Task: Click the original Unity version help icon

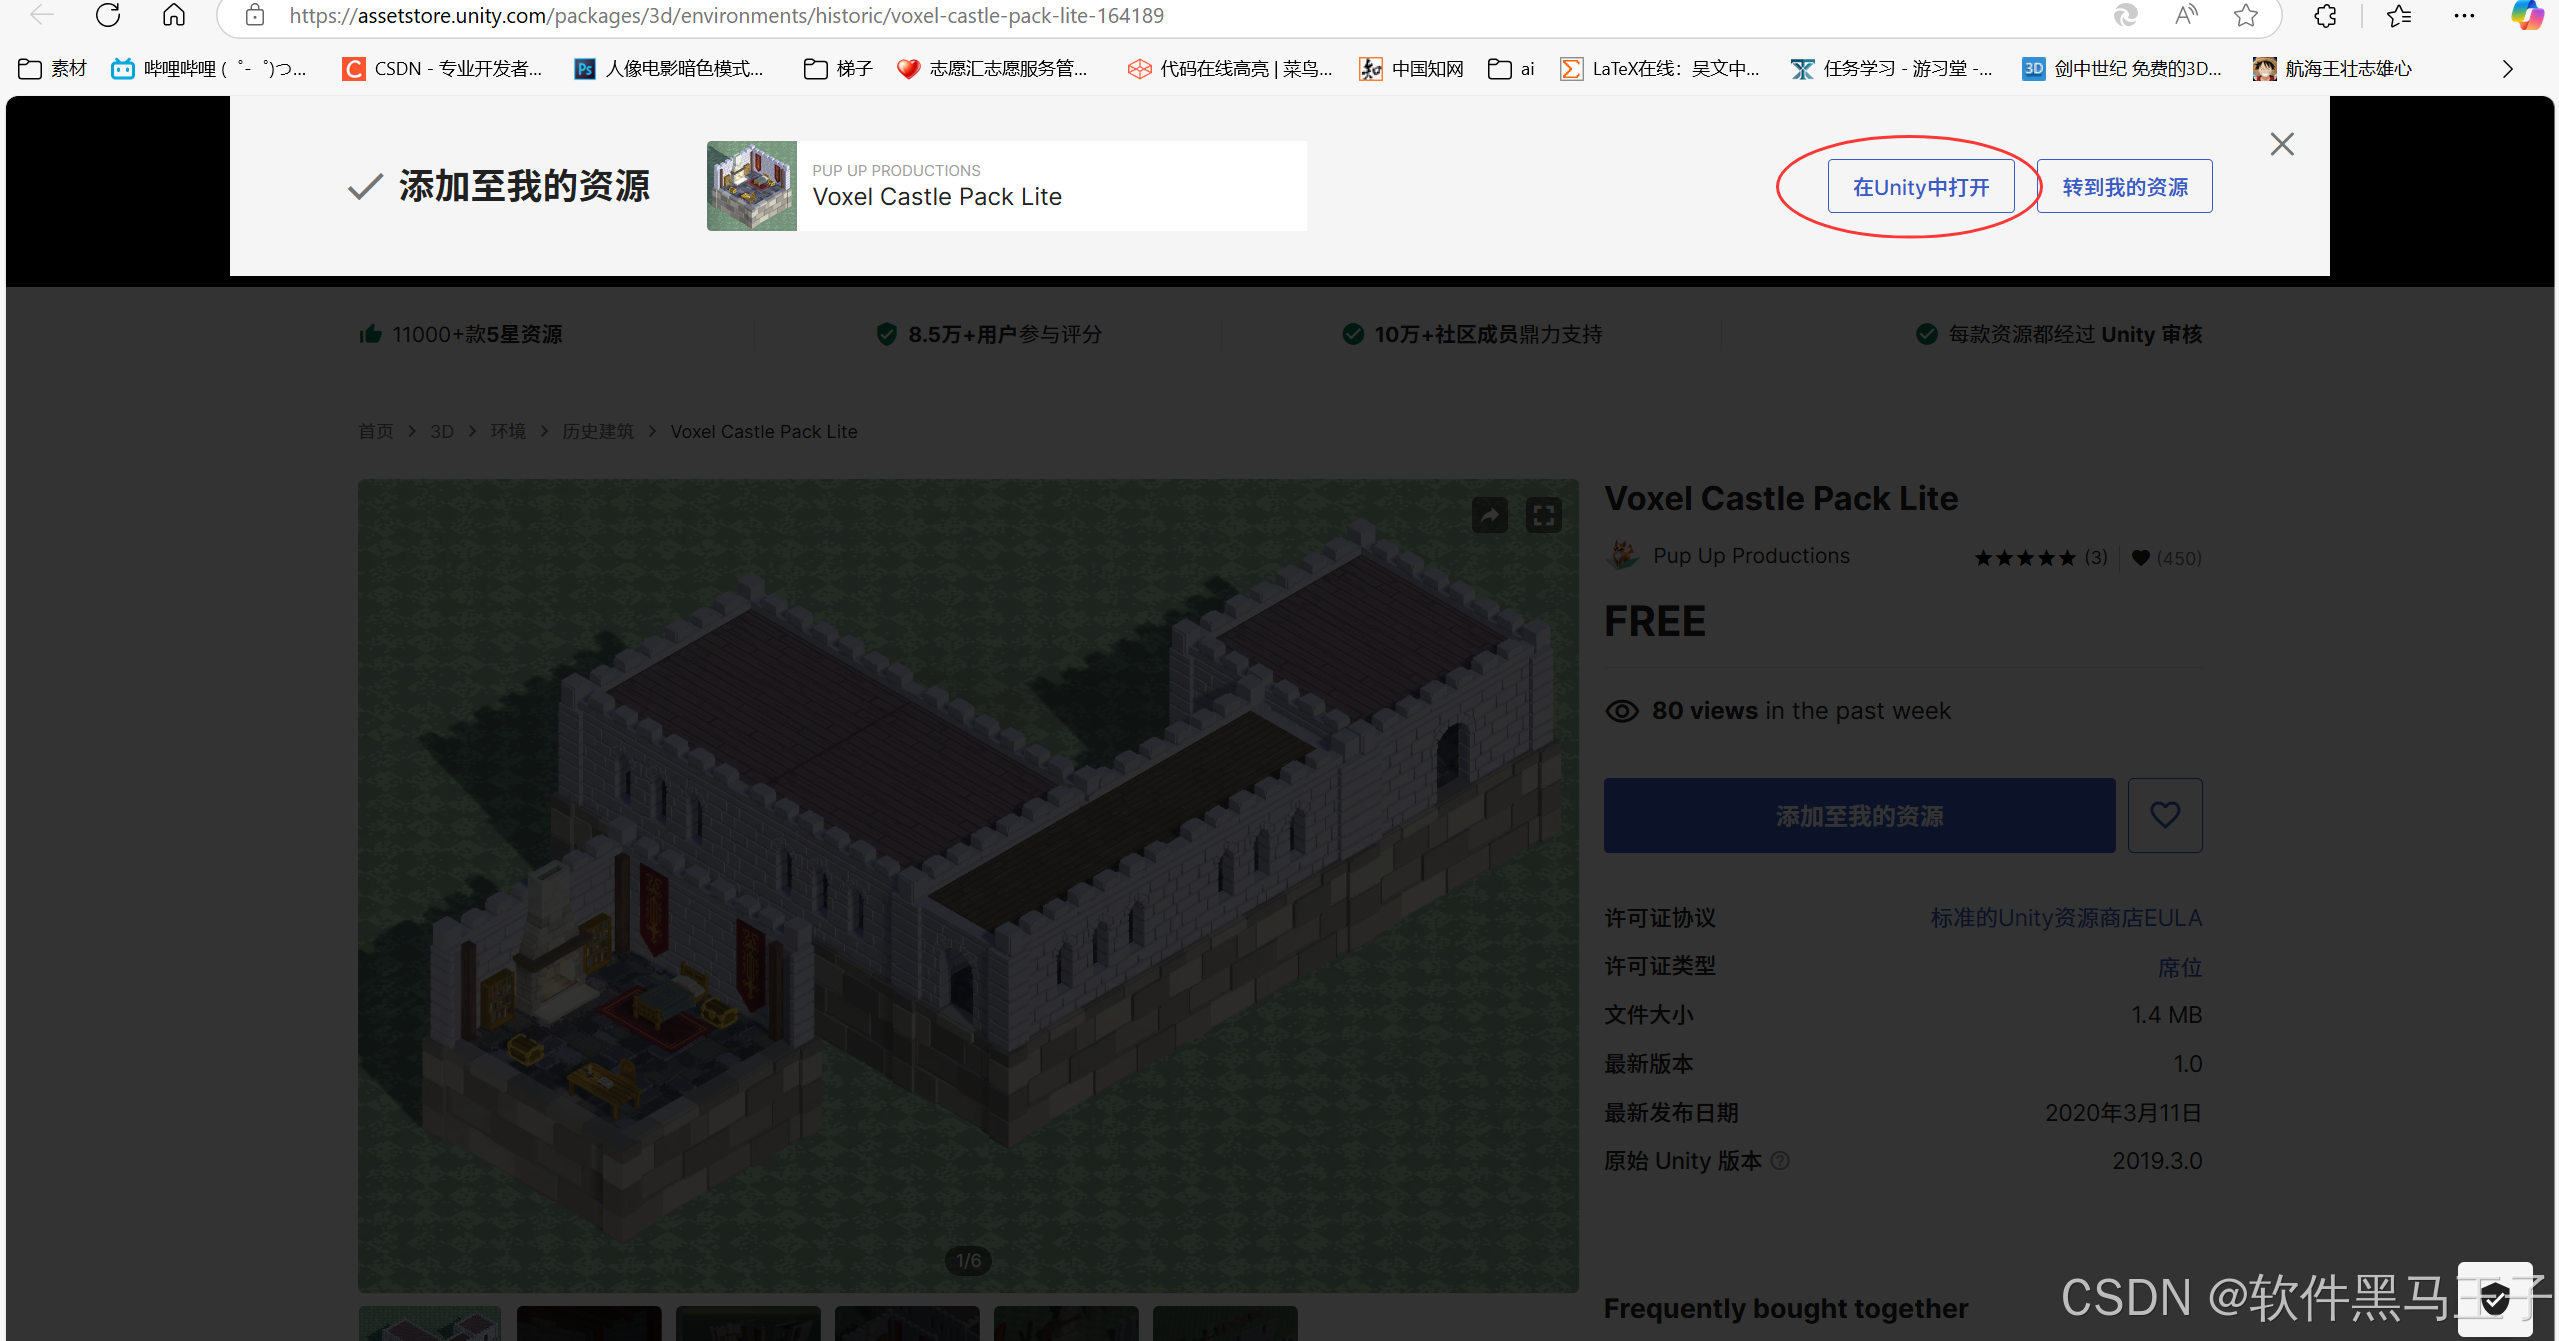Action: 1780,1161
